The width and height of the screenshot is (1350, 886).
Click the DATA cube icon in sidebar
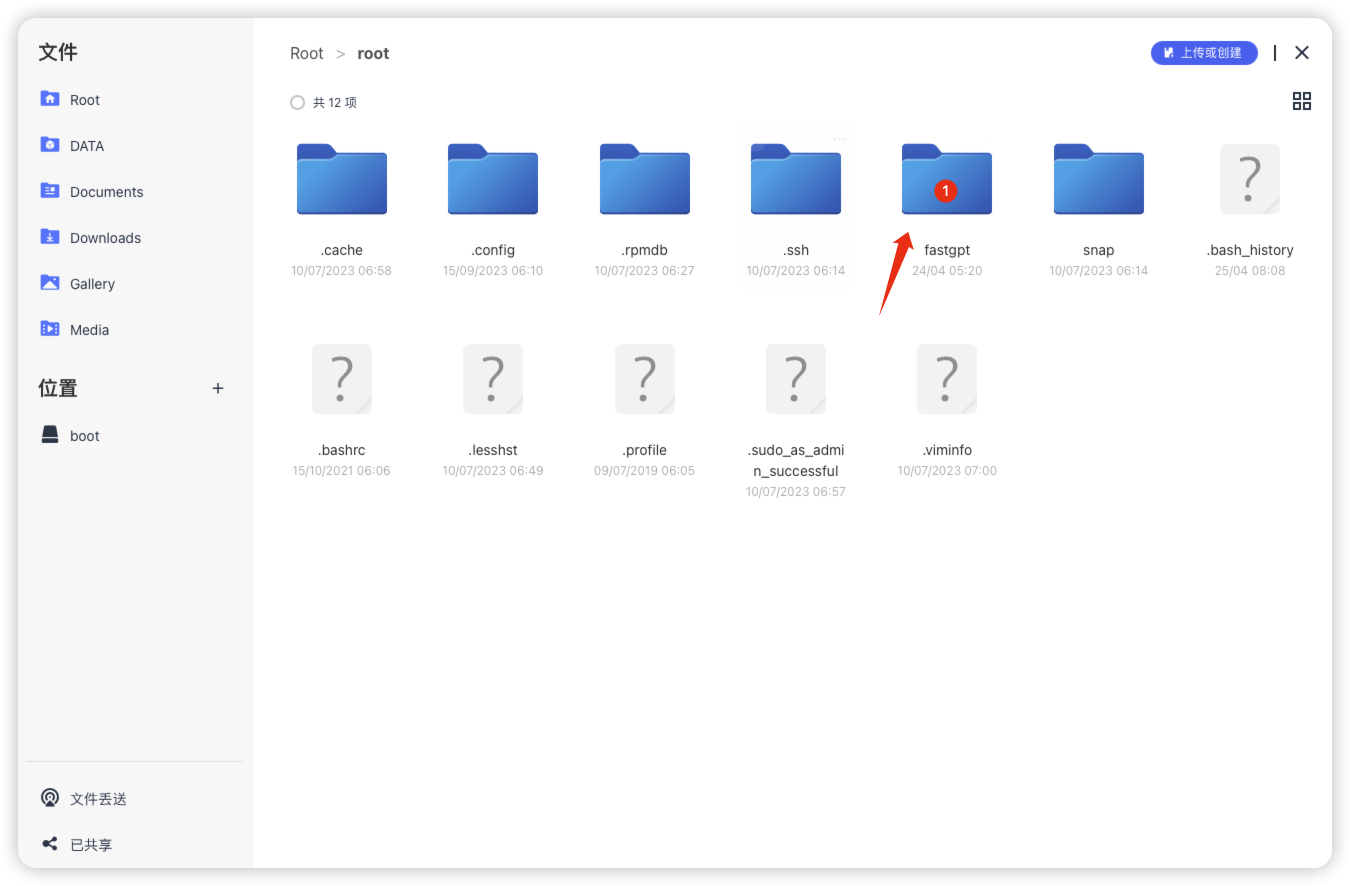(x=50, y=144)
